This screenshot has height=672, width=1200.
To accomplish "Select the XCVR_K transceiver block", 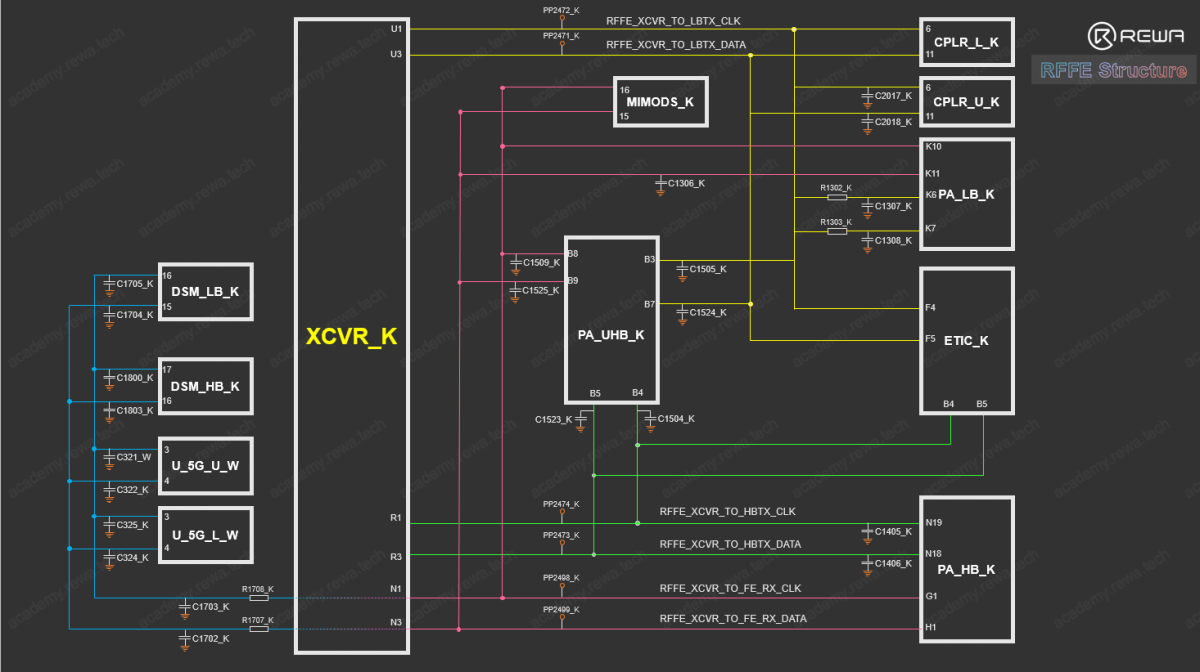I will pos(352,336).
